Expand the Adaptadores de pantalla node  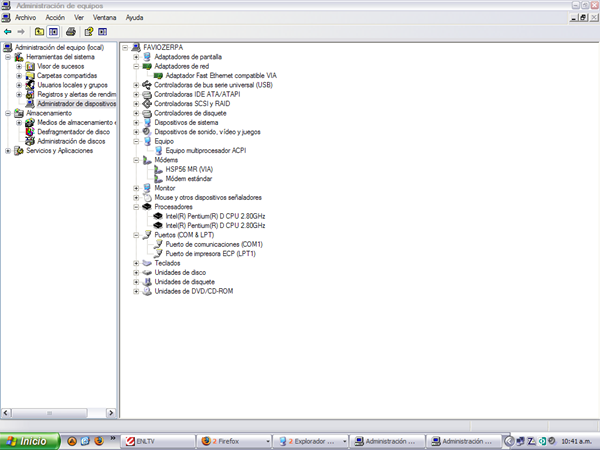[x=136, y=57]
